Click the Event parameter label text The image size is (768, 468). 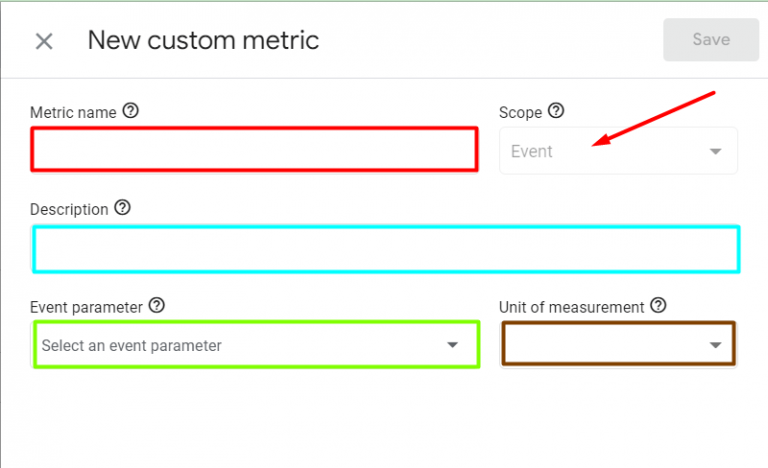(x=86, y=307)
